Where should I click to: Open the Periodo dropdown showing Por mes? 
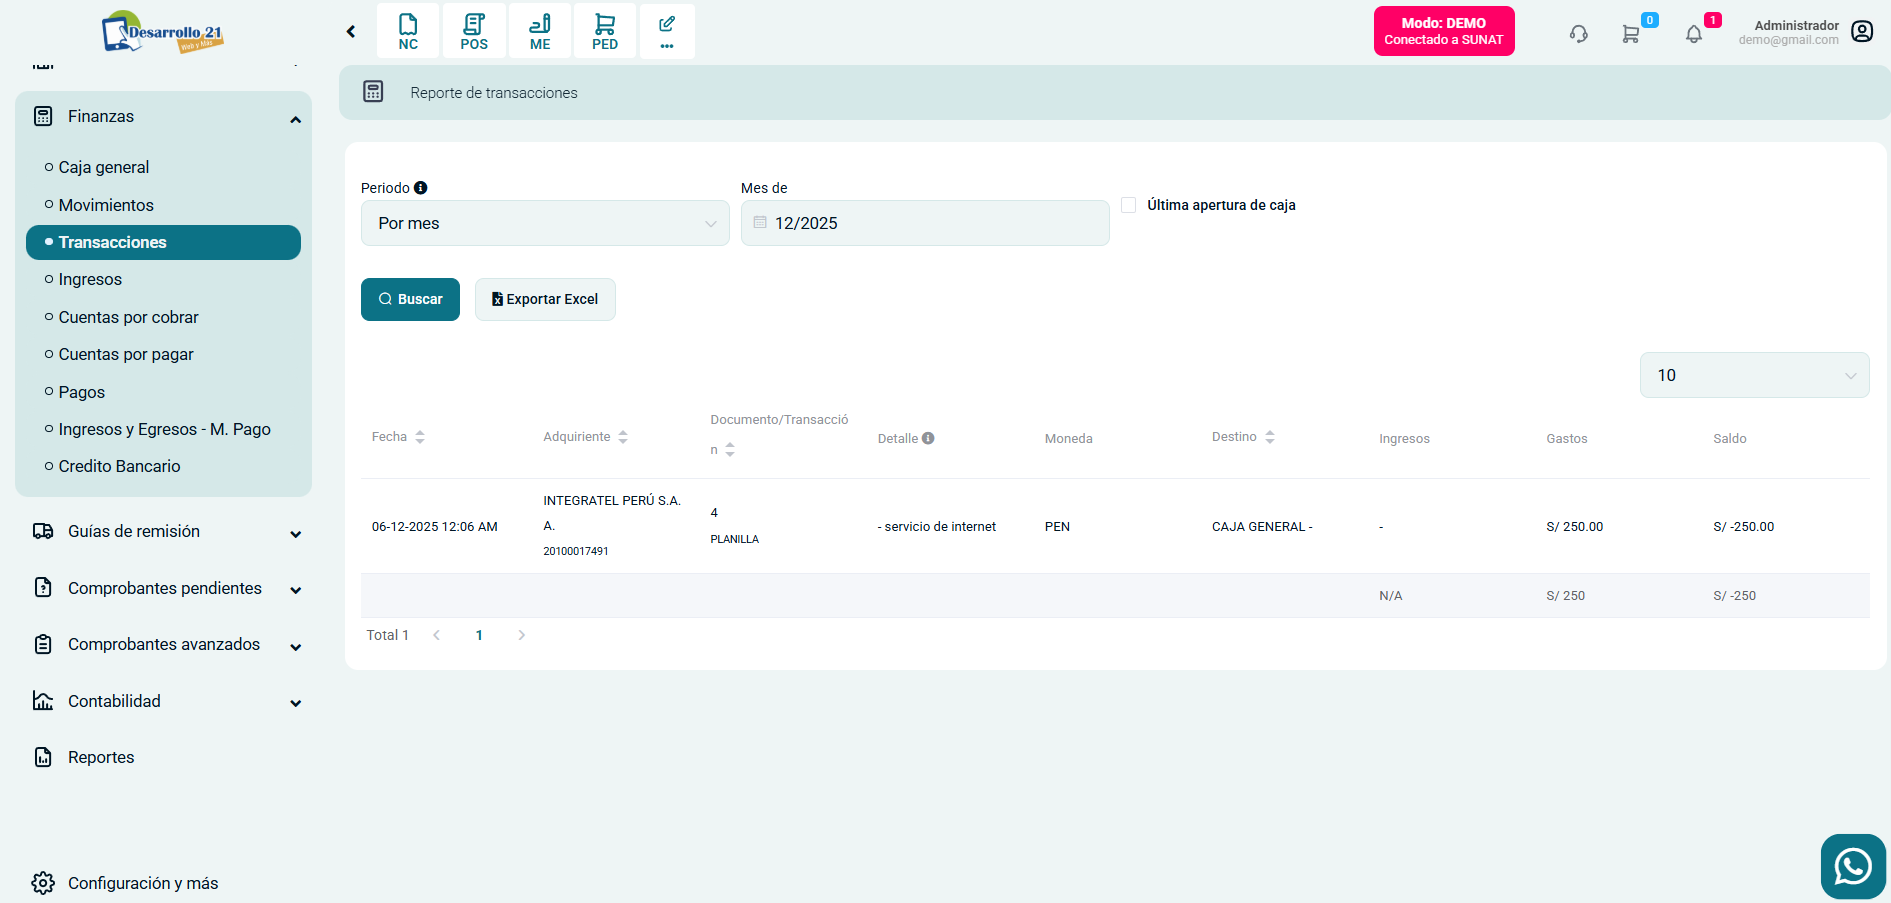tap(545, 223)
